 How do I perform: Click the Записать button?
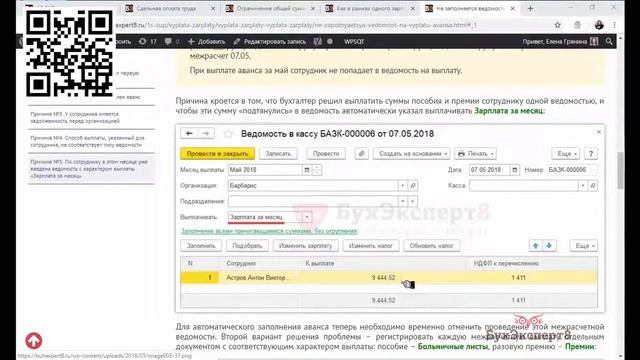coord(278,153)
